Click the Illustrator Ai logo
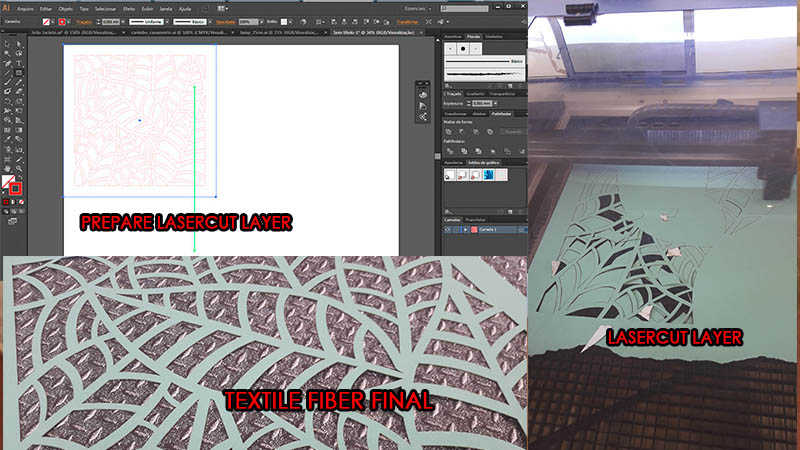Image resolution: width=800 pixels, height=450 pixels. point(6,8)
